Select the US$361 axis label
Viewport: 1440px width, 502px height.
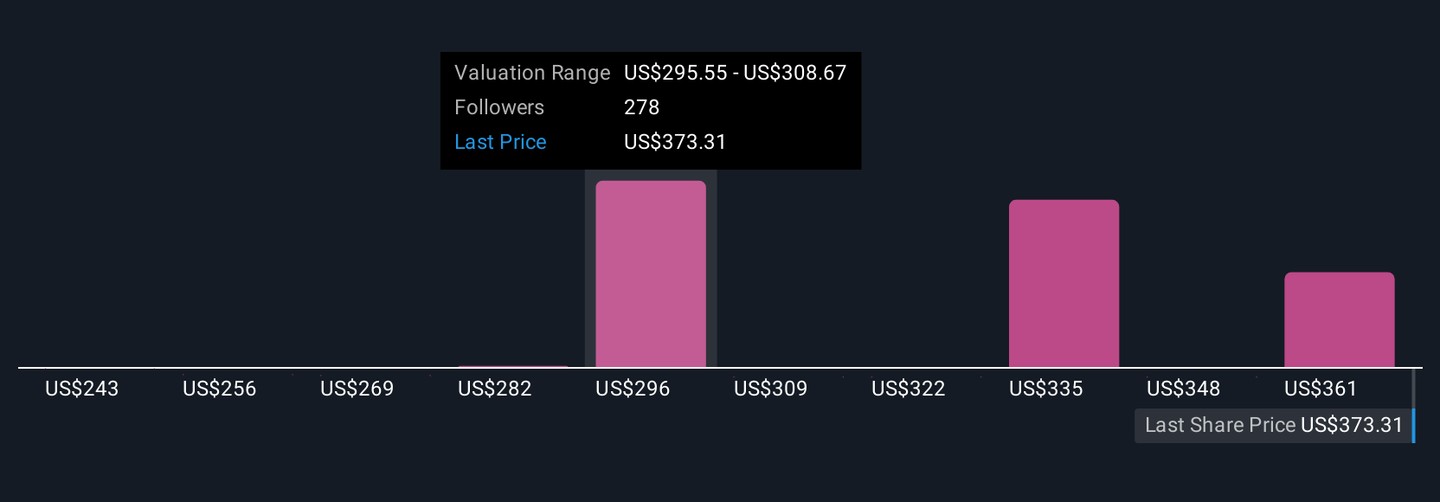point(1321,389)
